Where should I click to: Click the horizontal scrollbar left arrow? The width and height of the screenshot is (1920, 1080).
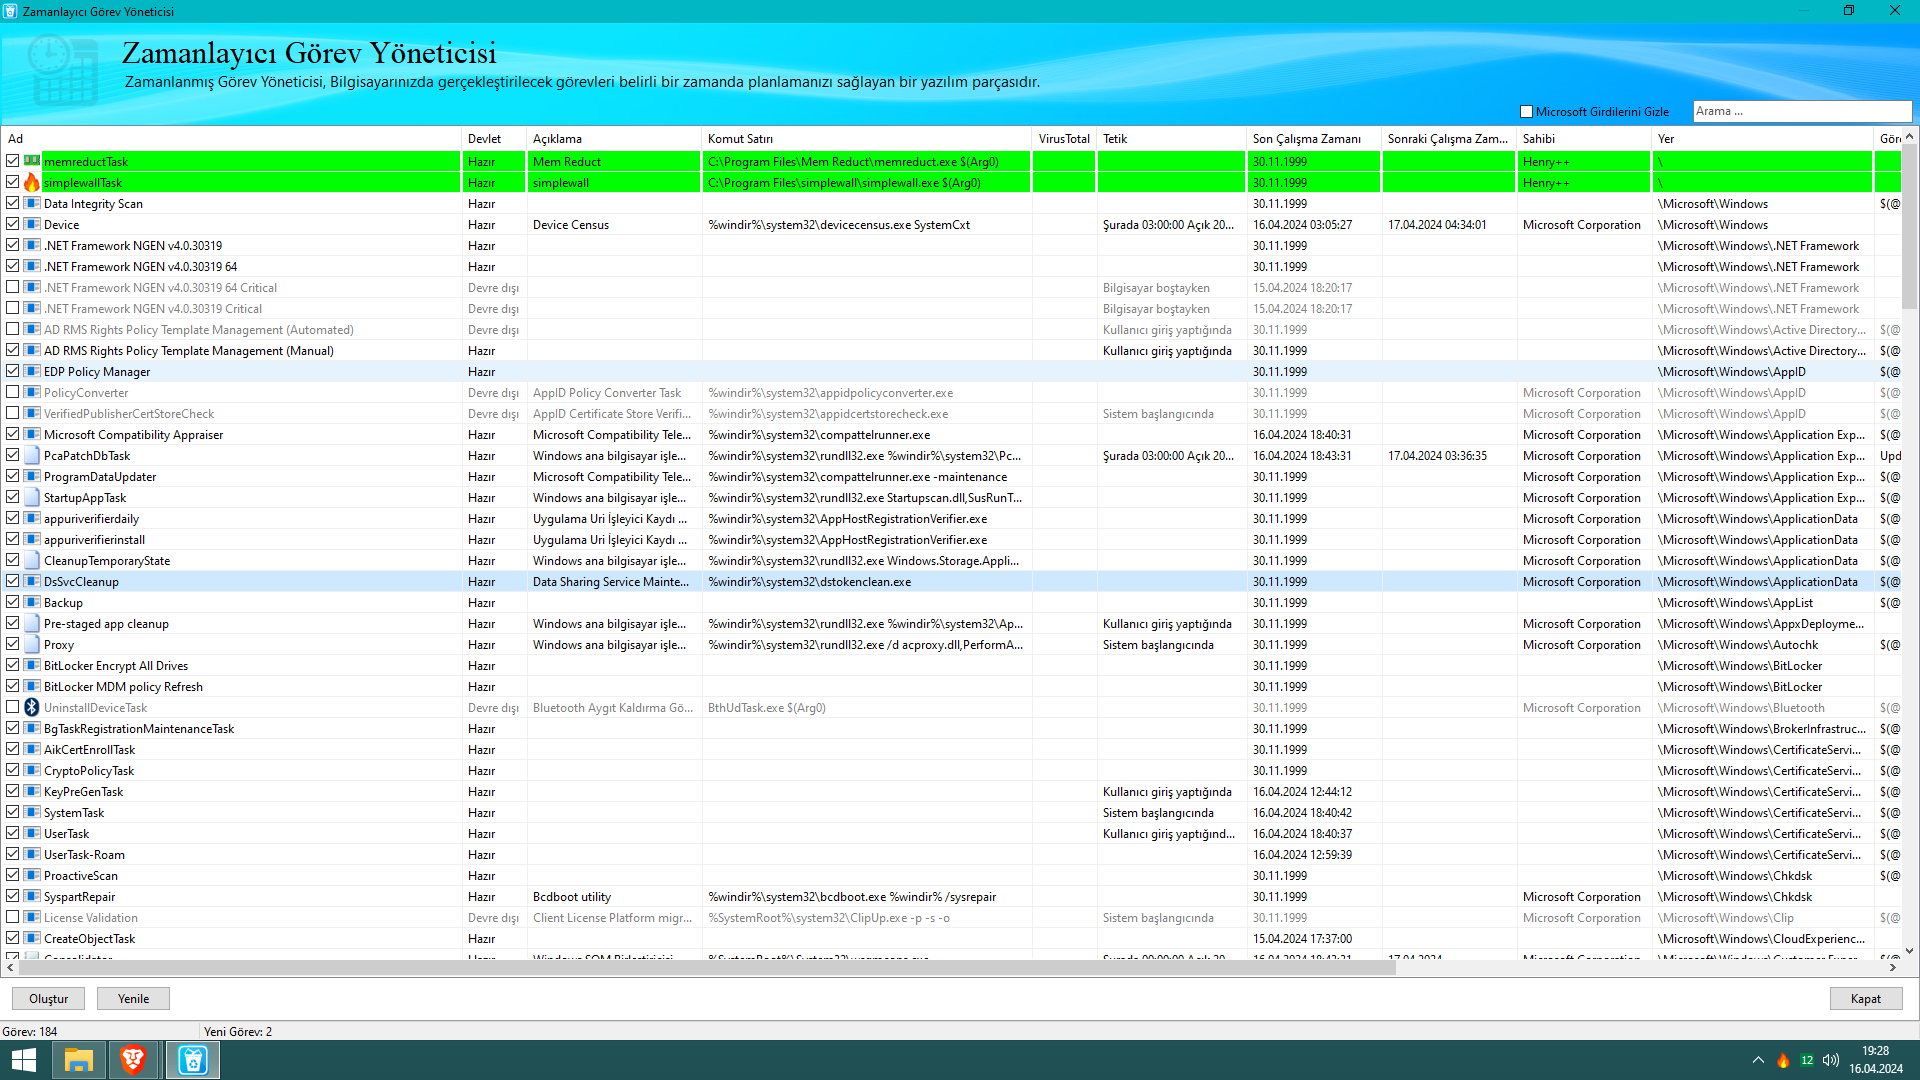[x=11, y=967]
